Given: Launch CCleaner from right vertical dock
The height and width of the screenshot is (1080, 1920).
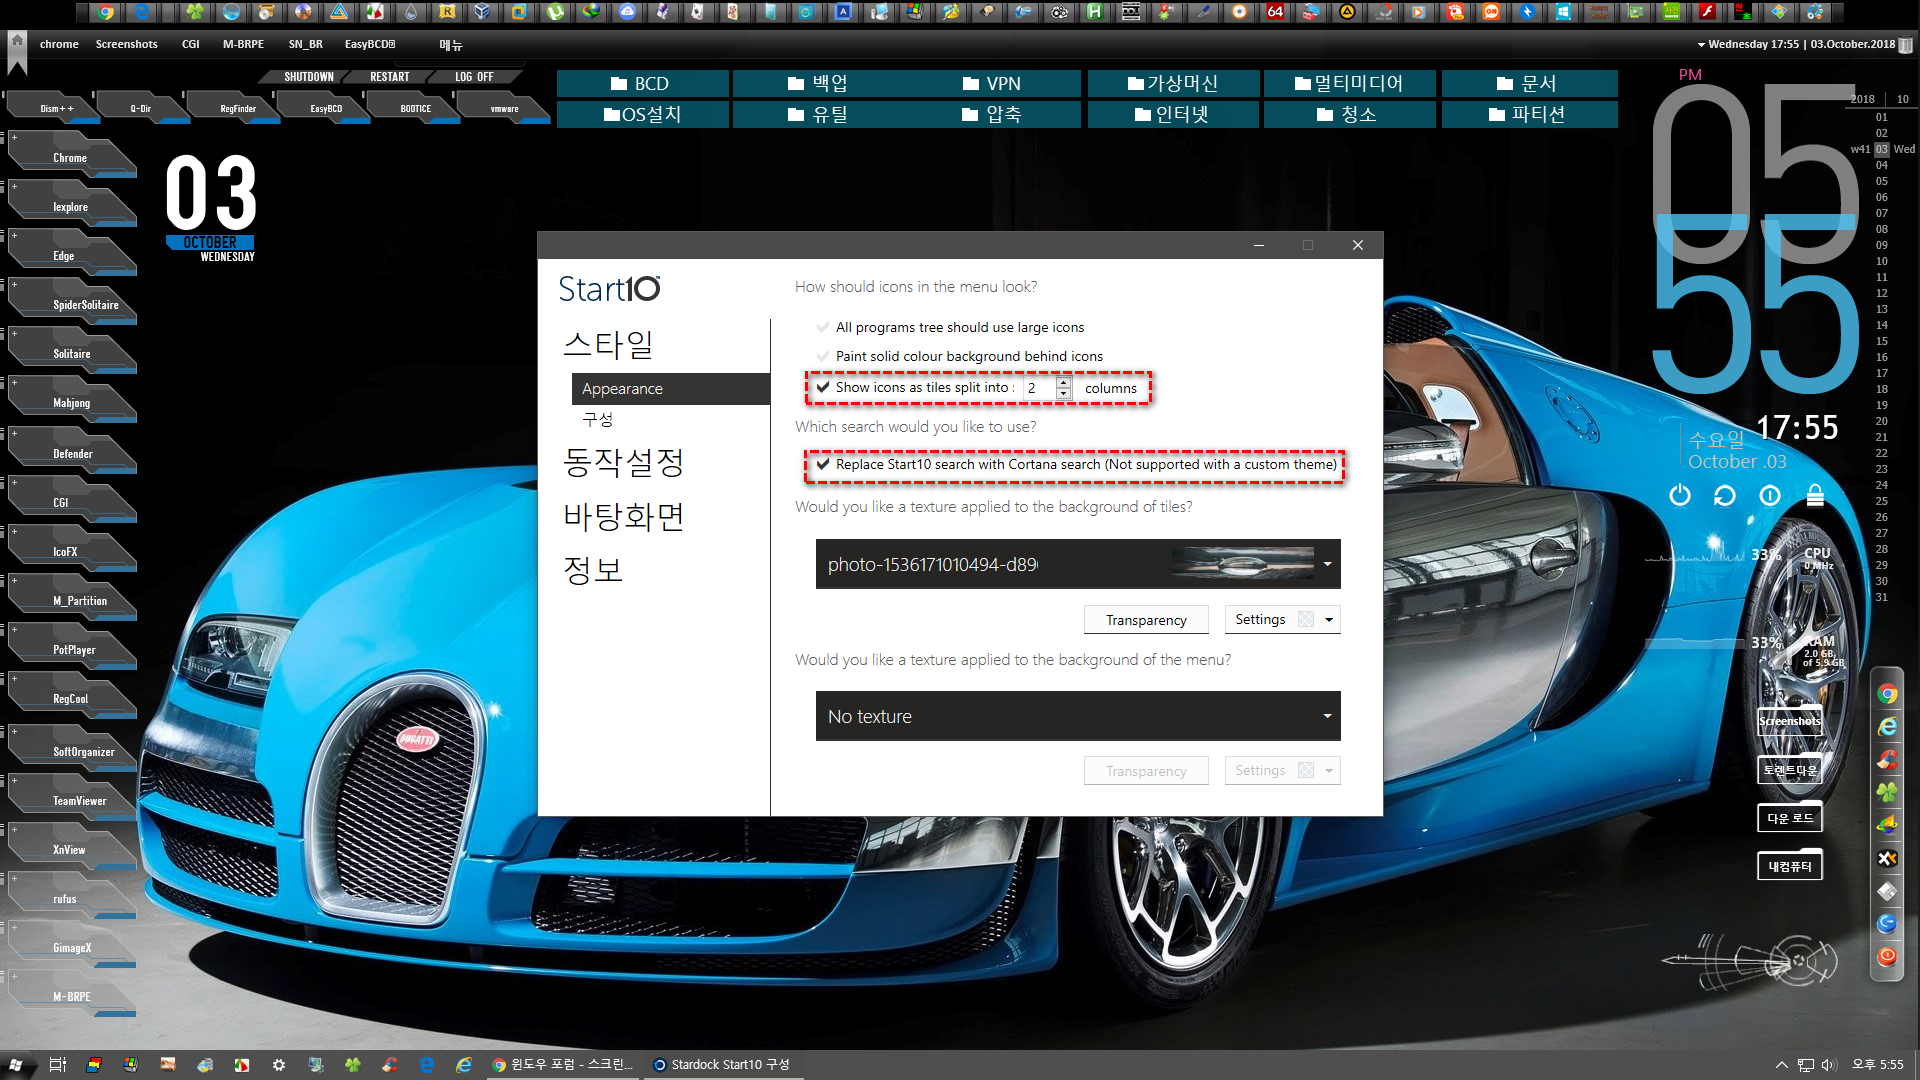Looking at the screenshot, I should [x=1887, y=760].
